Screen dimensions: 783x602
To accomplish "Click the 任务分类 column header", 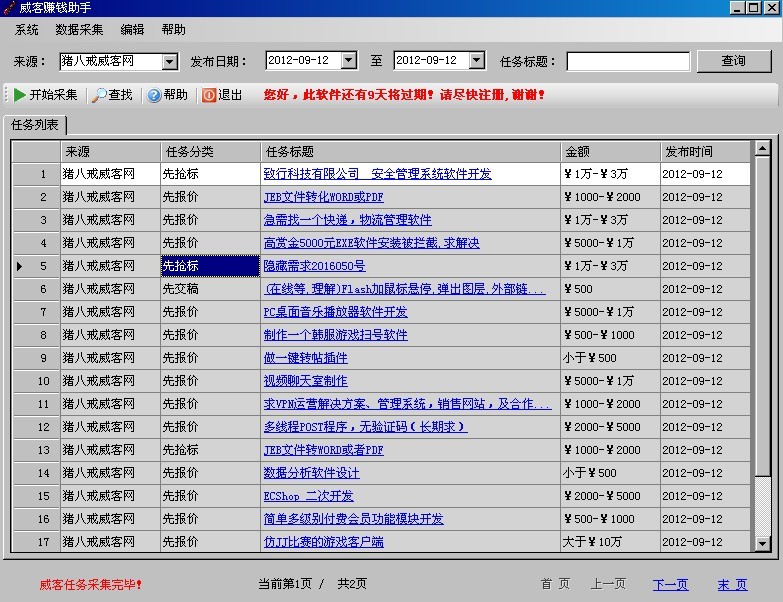I will pos(210,152).
